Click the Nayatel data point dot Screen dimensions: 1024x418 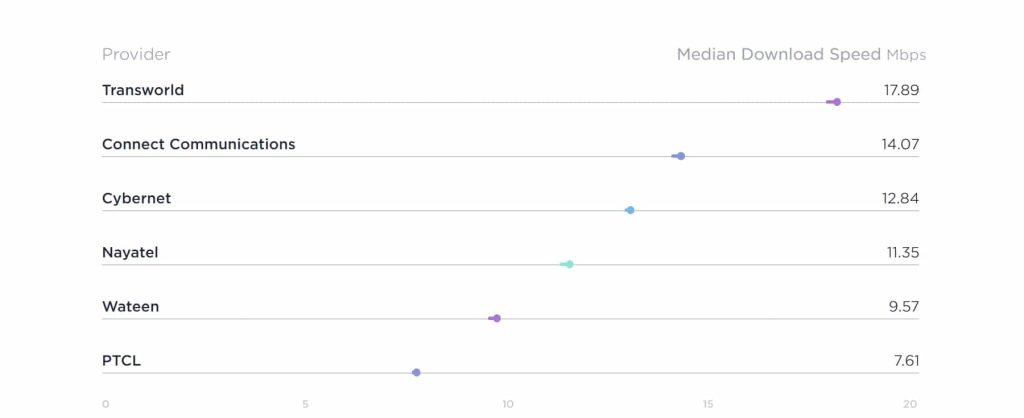tap(569, 264)
